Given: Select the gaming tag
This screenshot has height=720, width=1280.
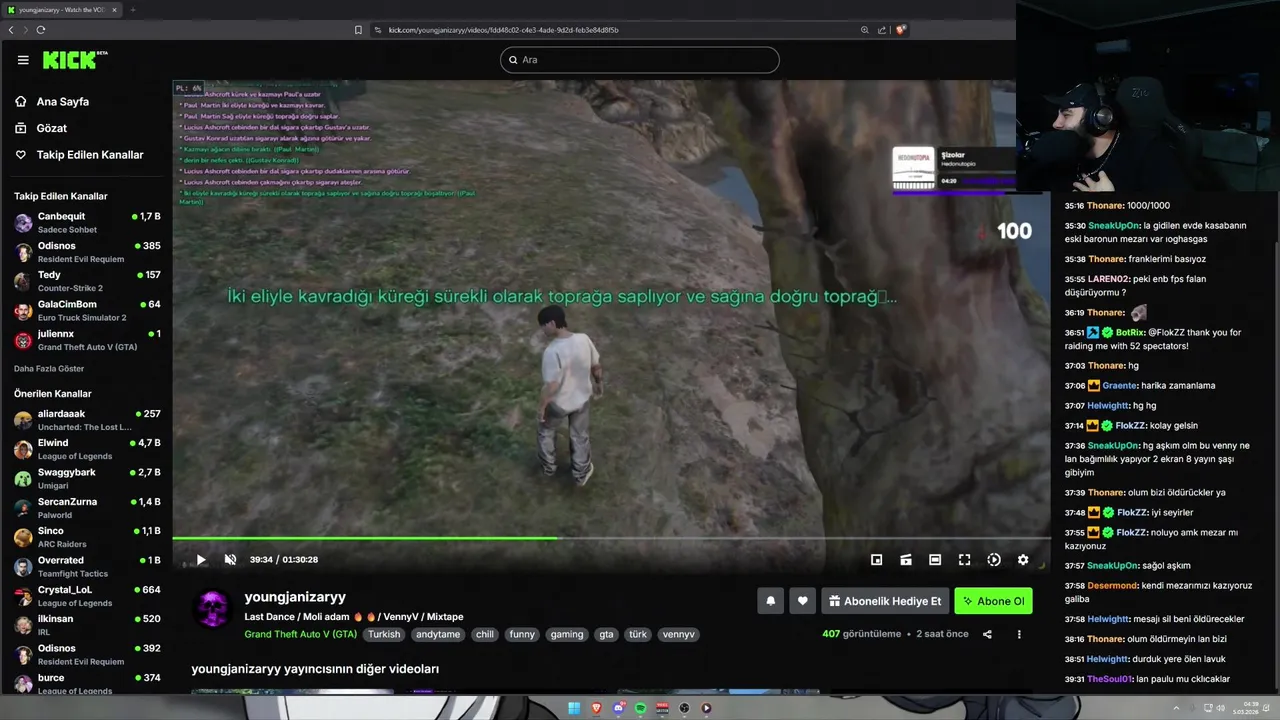Looking at the screenshot, I should point(567,634).
